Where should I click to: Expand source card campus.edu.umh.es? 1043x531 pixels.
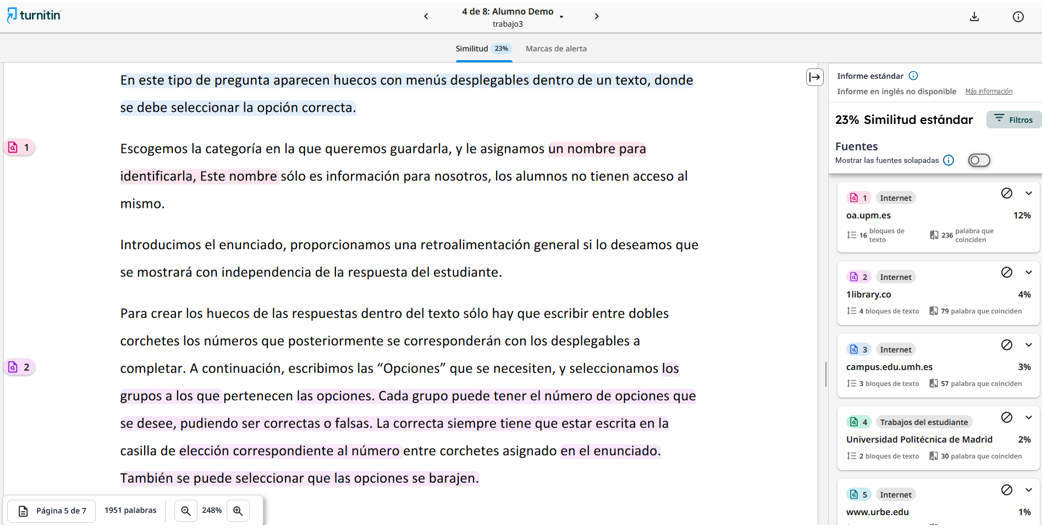[1028, 345]
